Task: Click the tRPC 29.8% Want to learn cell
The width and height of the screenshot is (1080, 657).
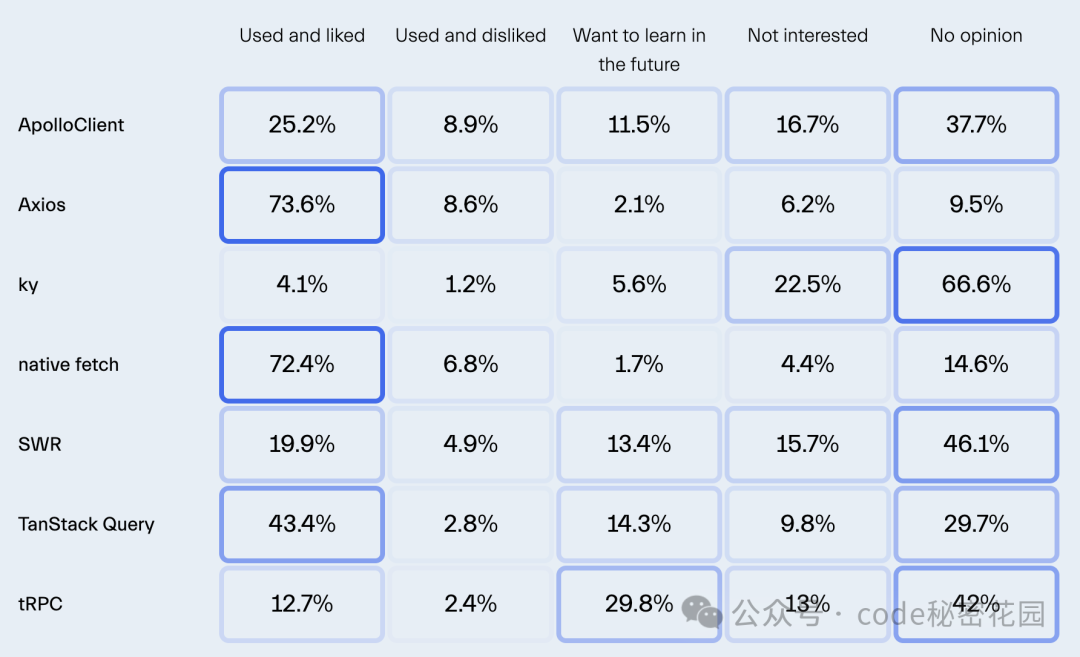Action: pyautogui.click(x=639, y=604)
